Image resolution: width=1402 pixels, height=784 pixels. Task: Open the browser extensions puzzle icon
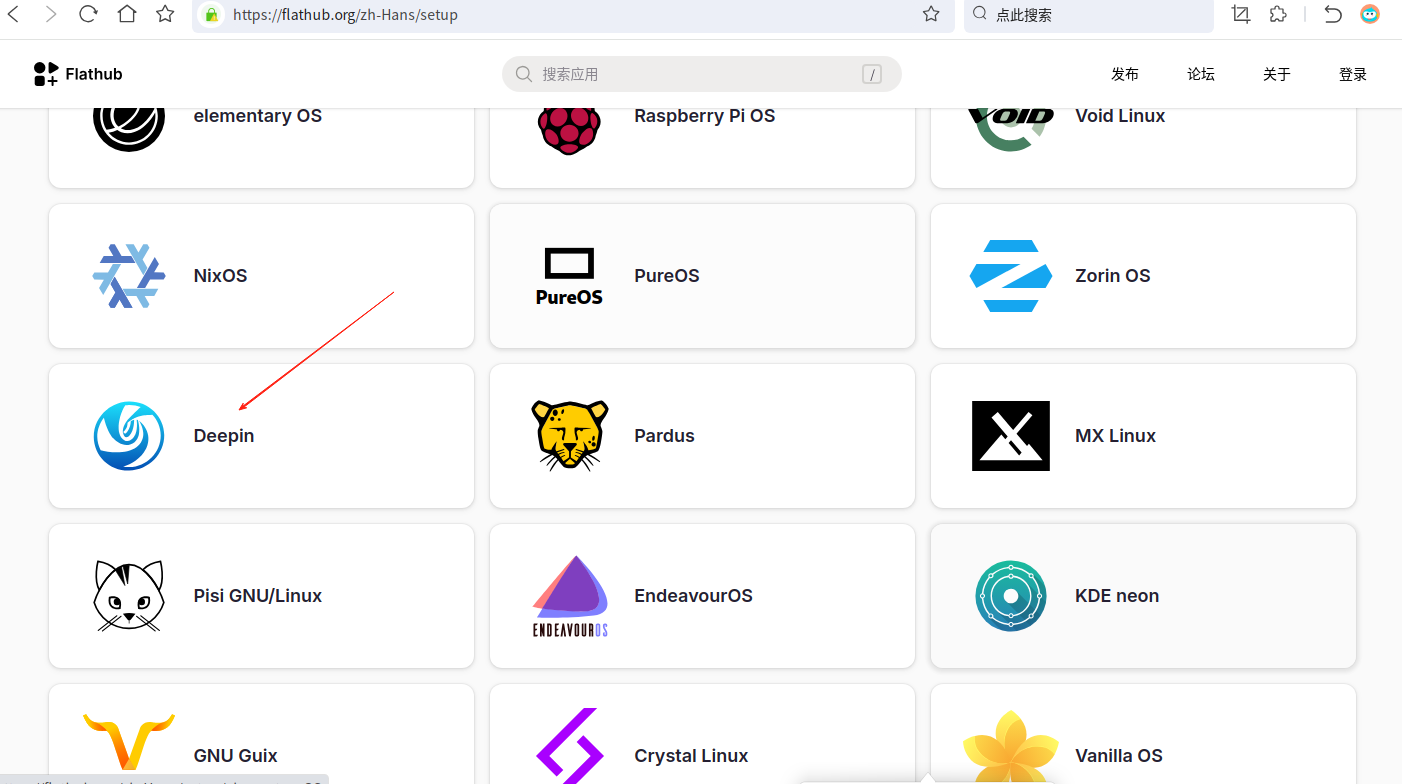pyautogui.click(x=1278, y=14)
